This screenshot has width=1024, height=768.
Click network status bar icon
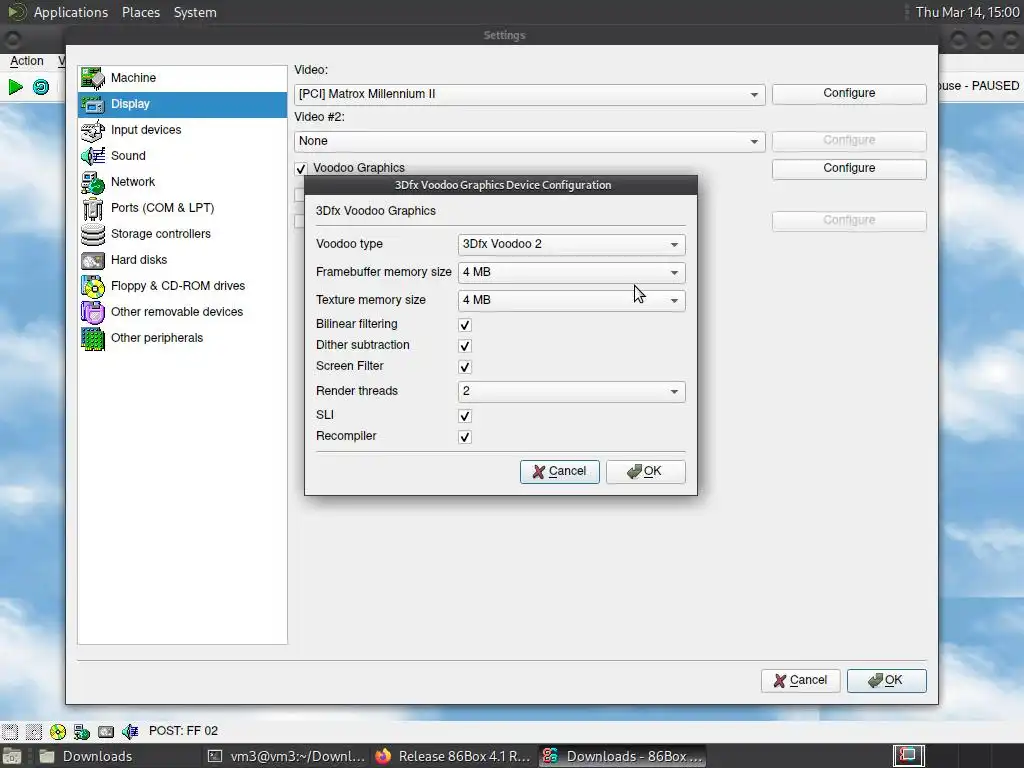click(82, 731)
